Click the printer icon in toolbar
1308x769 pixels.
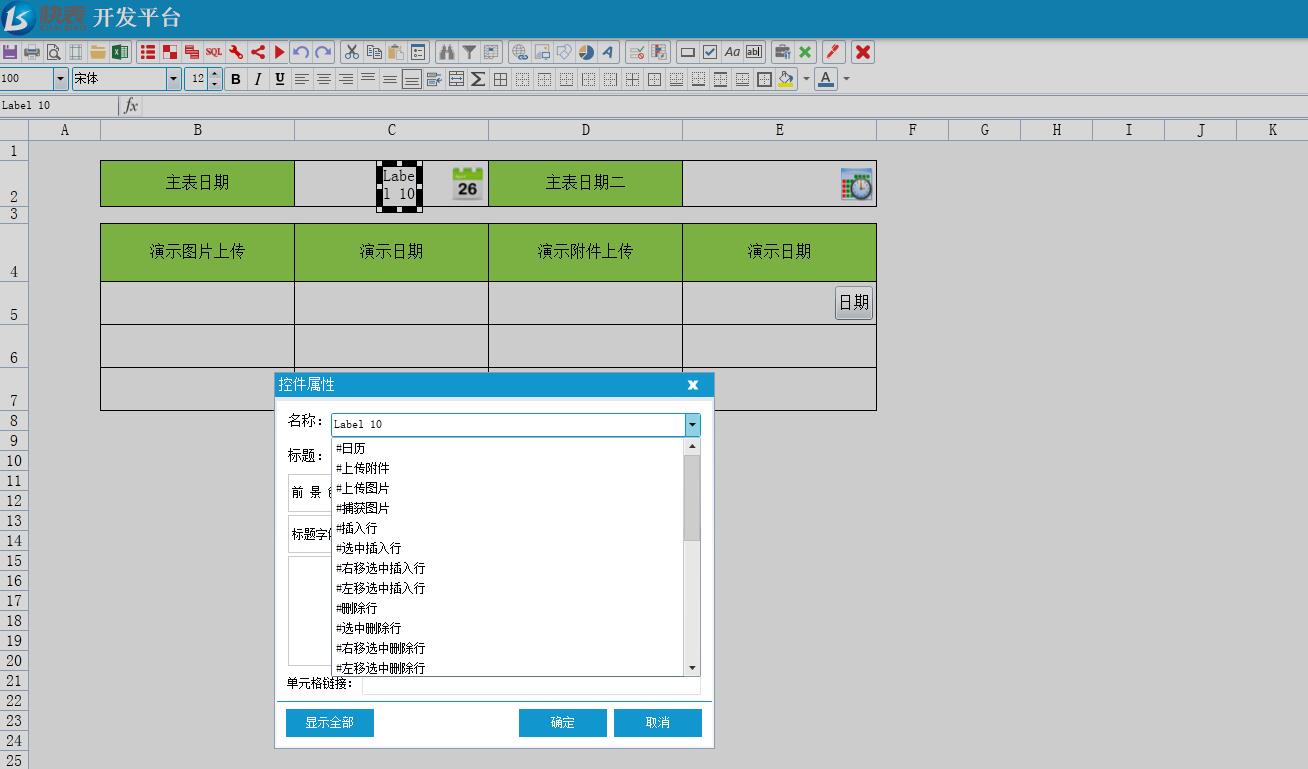pyautogui.click(x=32, y=52)
